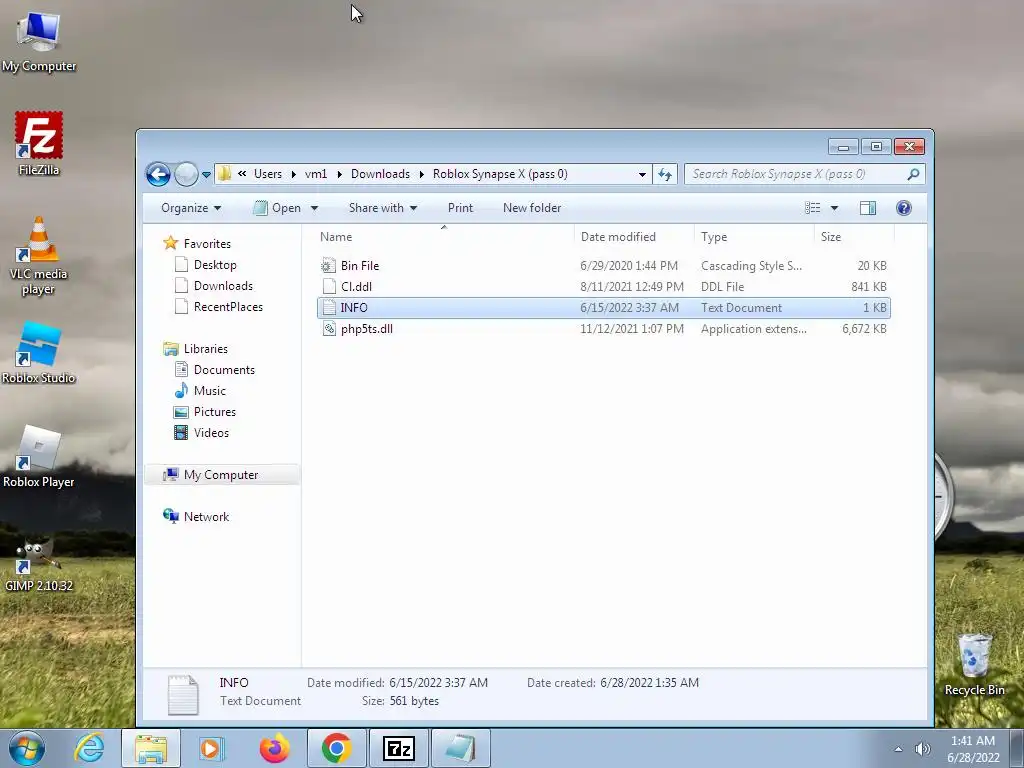Launch GIMP 2.10.32 shortcut
The width and height of the screenshot is (1024, 768).
39,564
